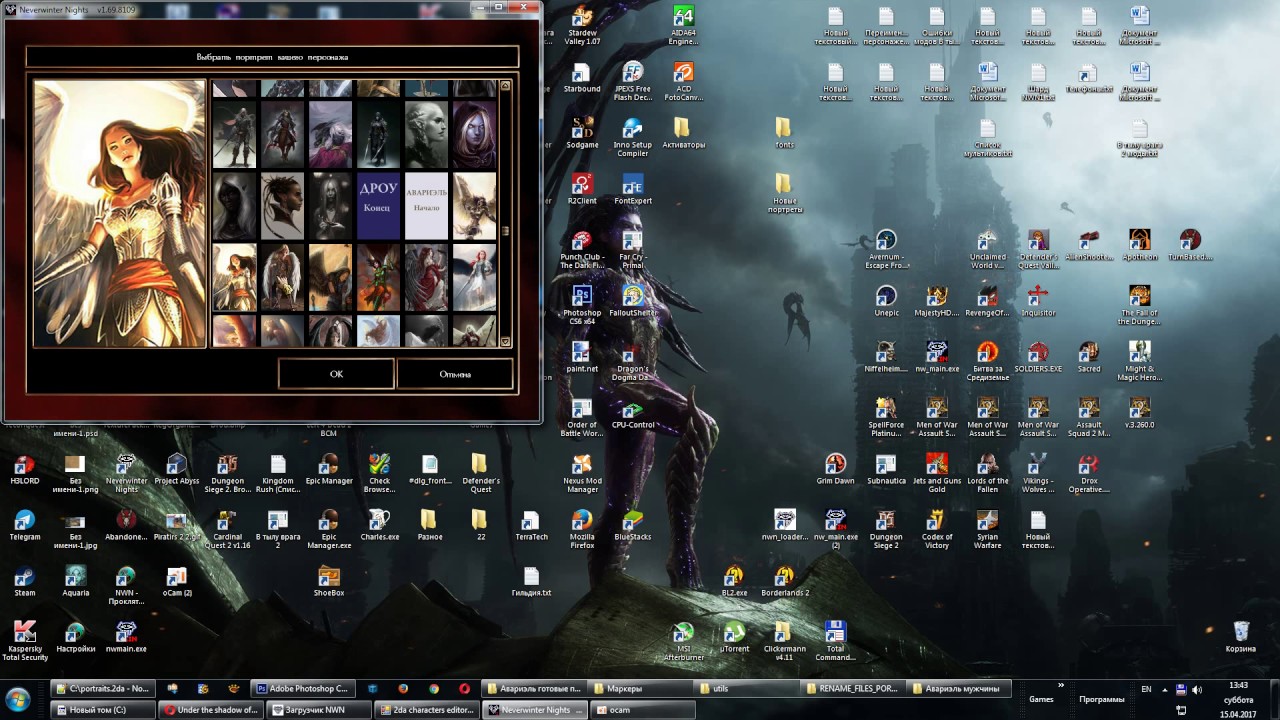1280x720 pixels.
Task: Switch to Adobe Photoshop taskbar button
Action: coord(304,688)
